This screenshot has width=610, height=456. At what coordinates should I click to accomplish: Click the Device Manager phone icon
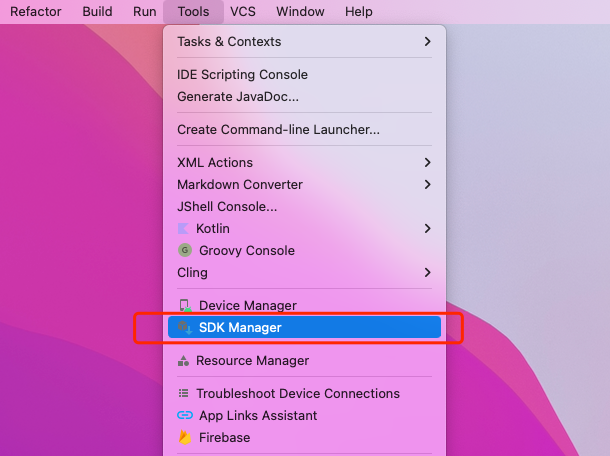point(184,305)
